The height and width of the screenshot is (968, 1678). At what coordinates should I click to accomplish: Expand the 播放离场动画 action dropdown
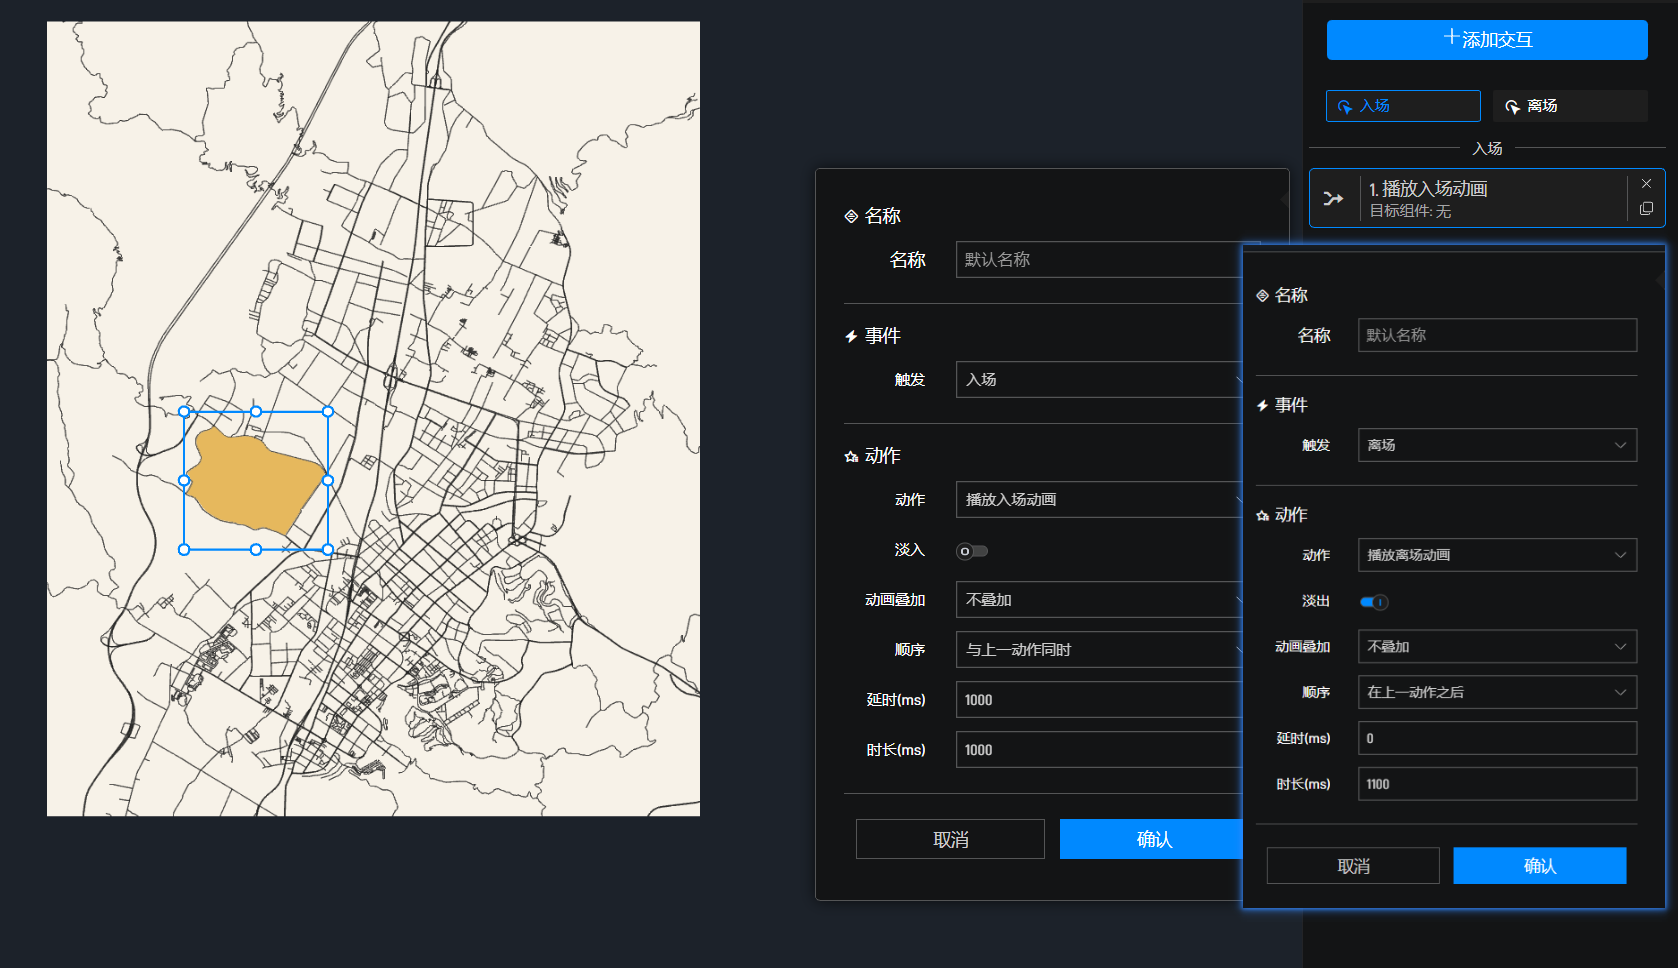[1496, 555]
